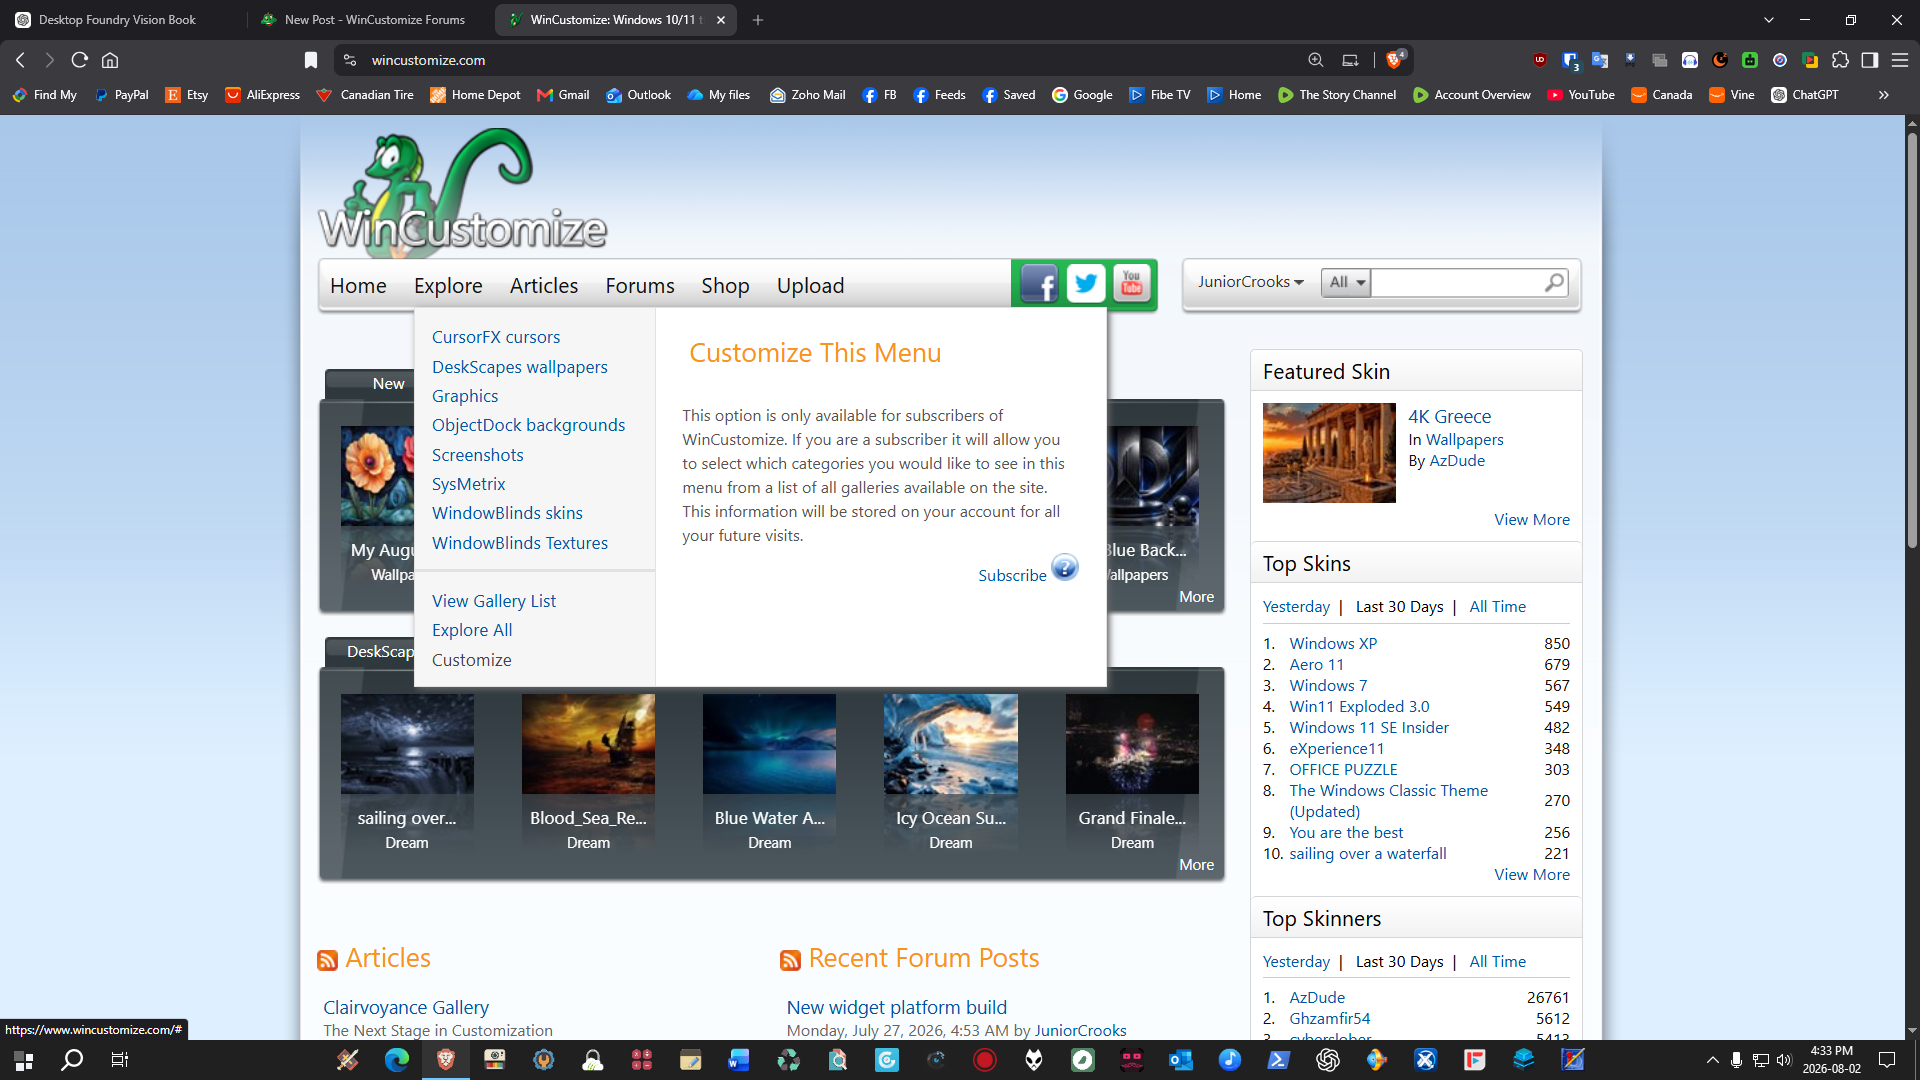Open the Twitter icon in site navbar
This screenshot has width=1920, height=1080.
(x=1085, y=285)
